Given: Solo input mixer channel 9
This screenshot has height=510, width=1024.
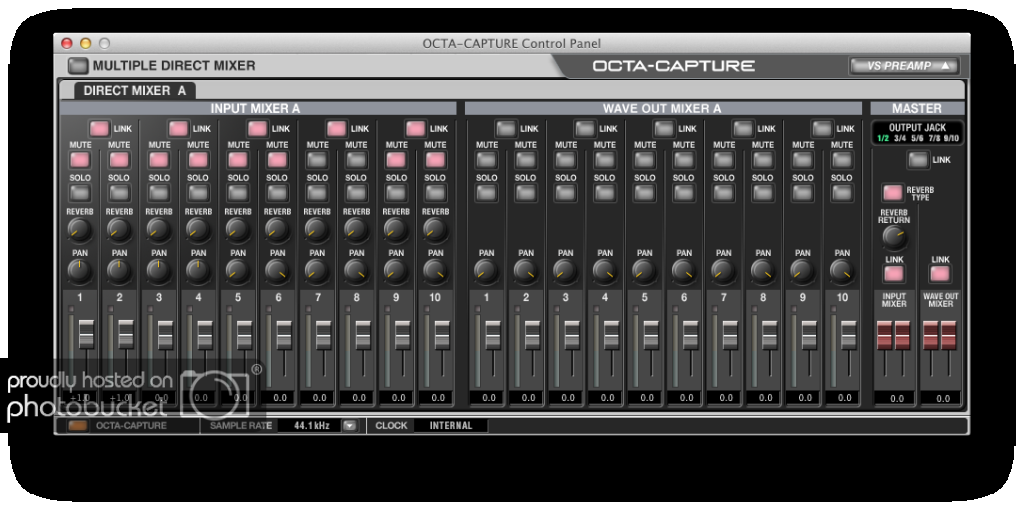Looking at the screenshot, I should (396, 193).
